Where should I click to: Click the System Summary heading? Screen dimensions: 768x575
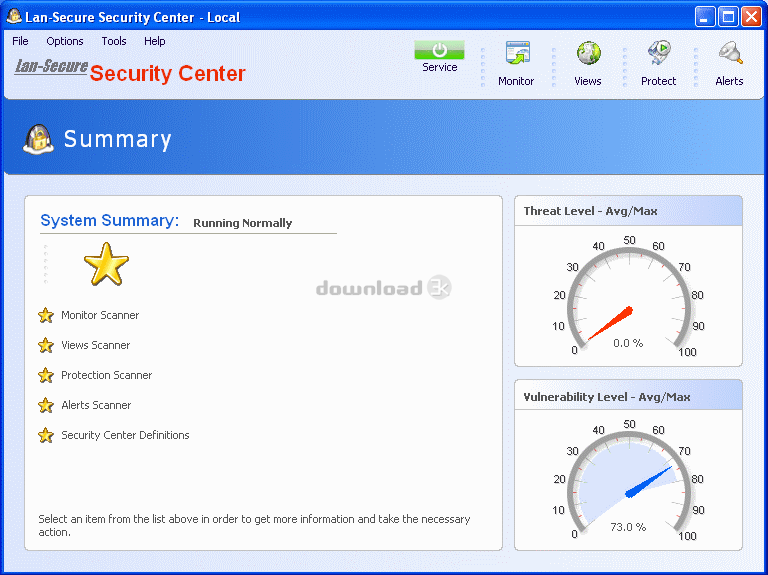[110, 220]
